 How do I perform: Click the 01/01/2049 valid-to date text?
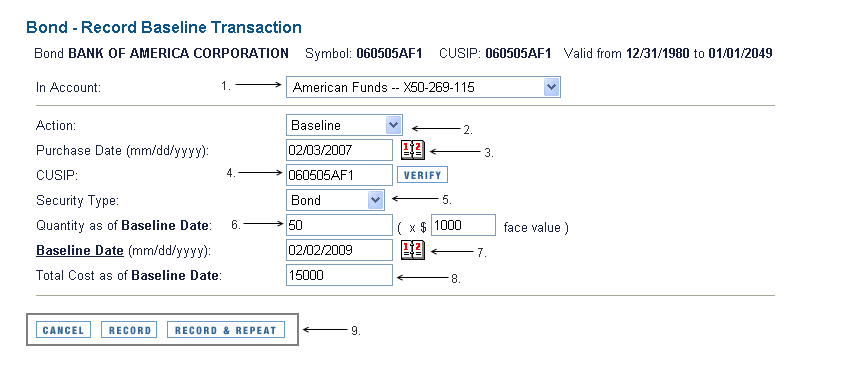[x=741, y=54]
